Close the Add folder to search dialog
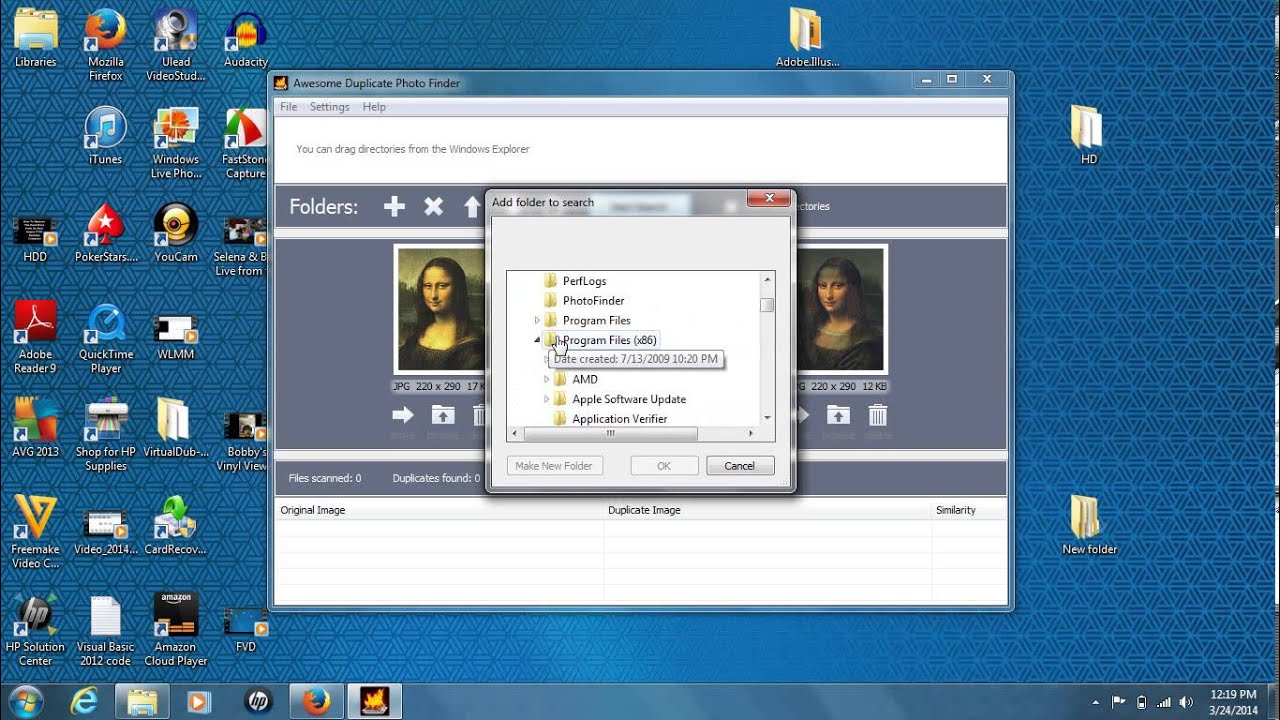The width and height of the screenshot is (1280, 720). point(769,198)
